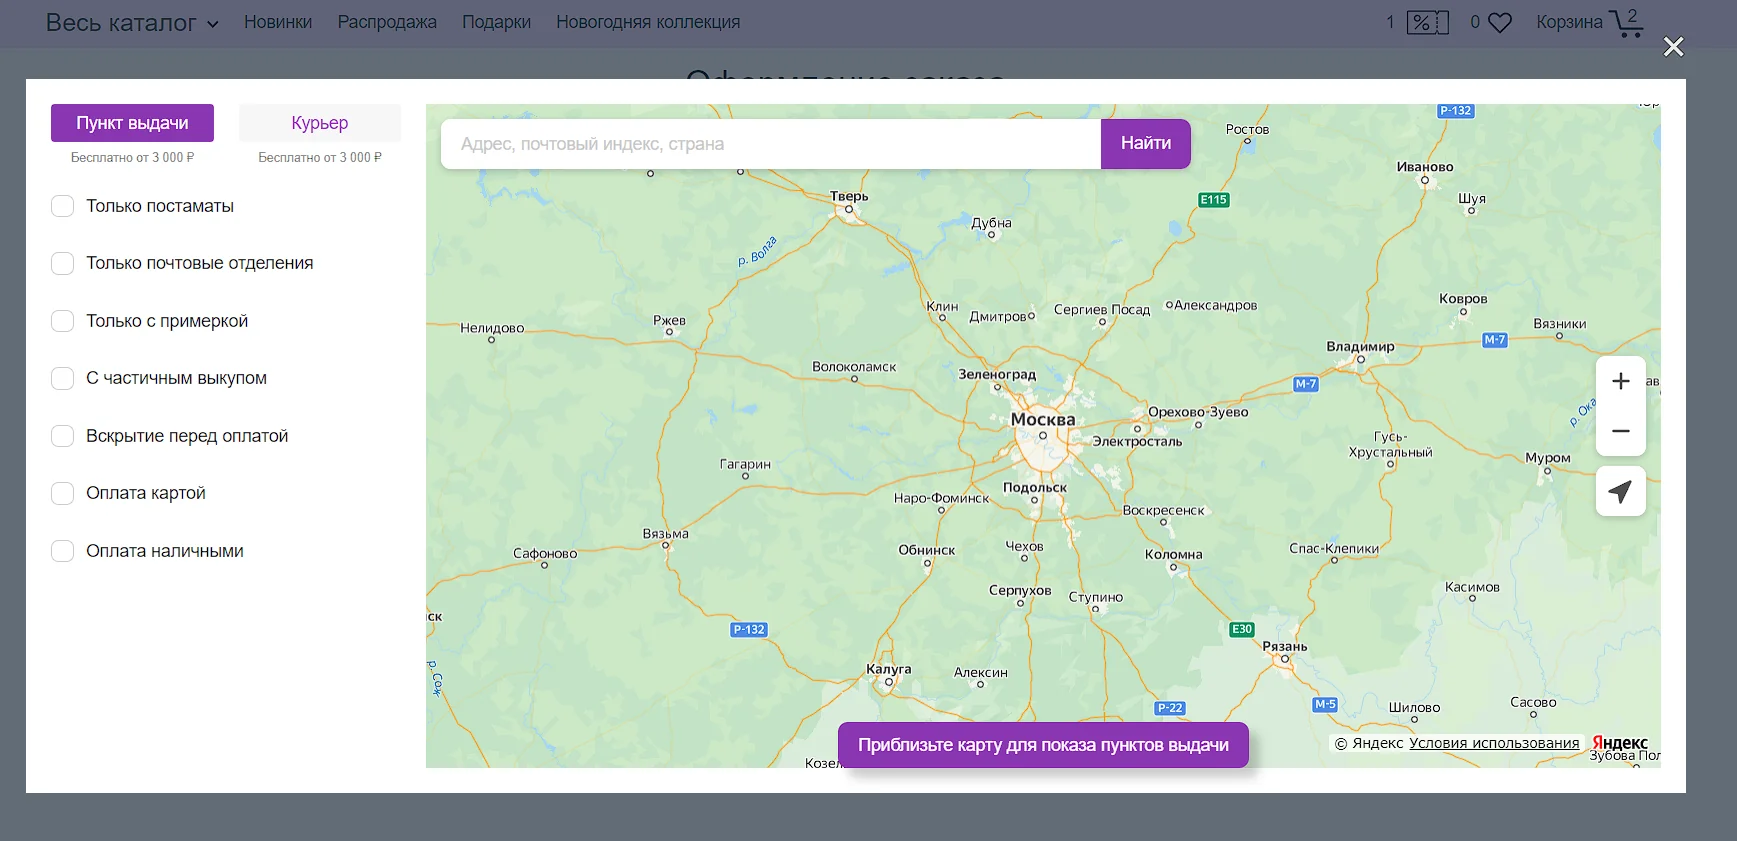Open 'Условия использования' link
Image resolution: width=1737 pixels, height=841 pixels.
tap(1494, 743)
